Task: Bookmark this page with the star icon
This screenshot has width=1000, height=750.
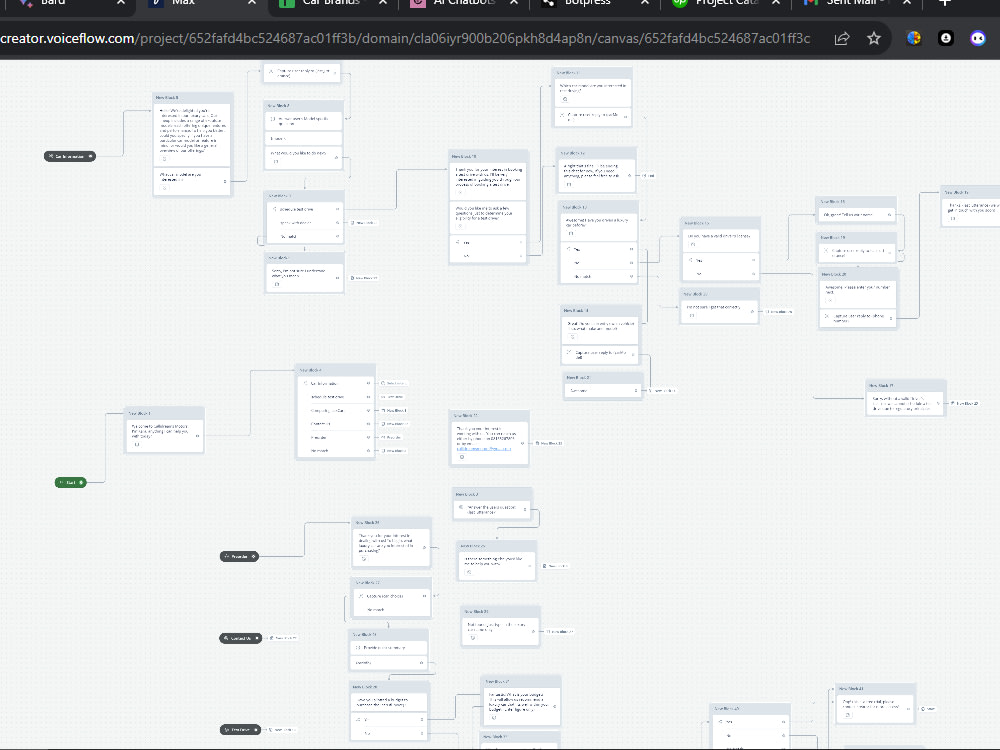Action: coord(874,38)
